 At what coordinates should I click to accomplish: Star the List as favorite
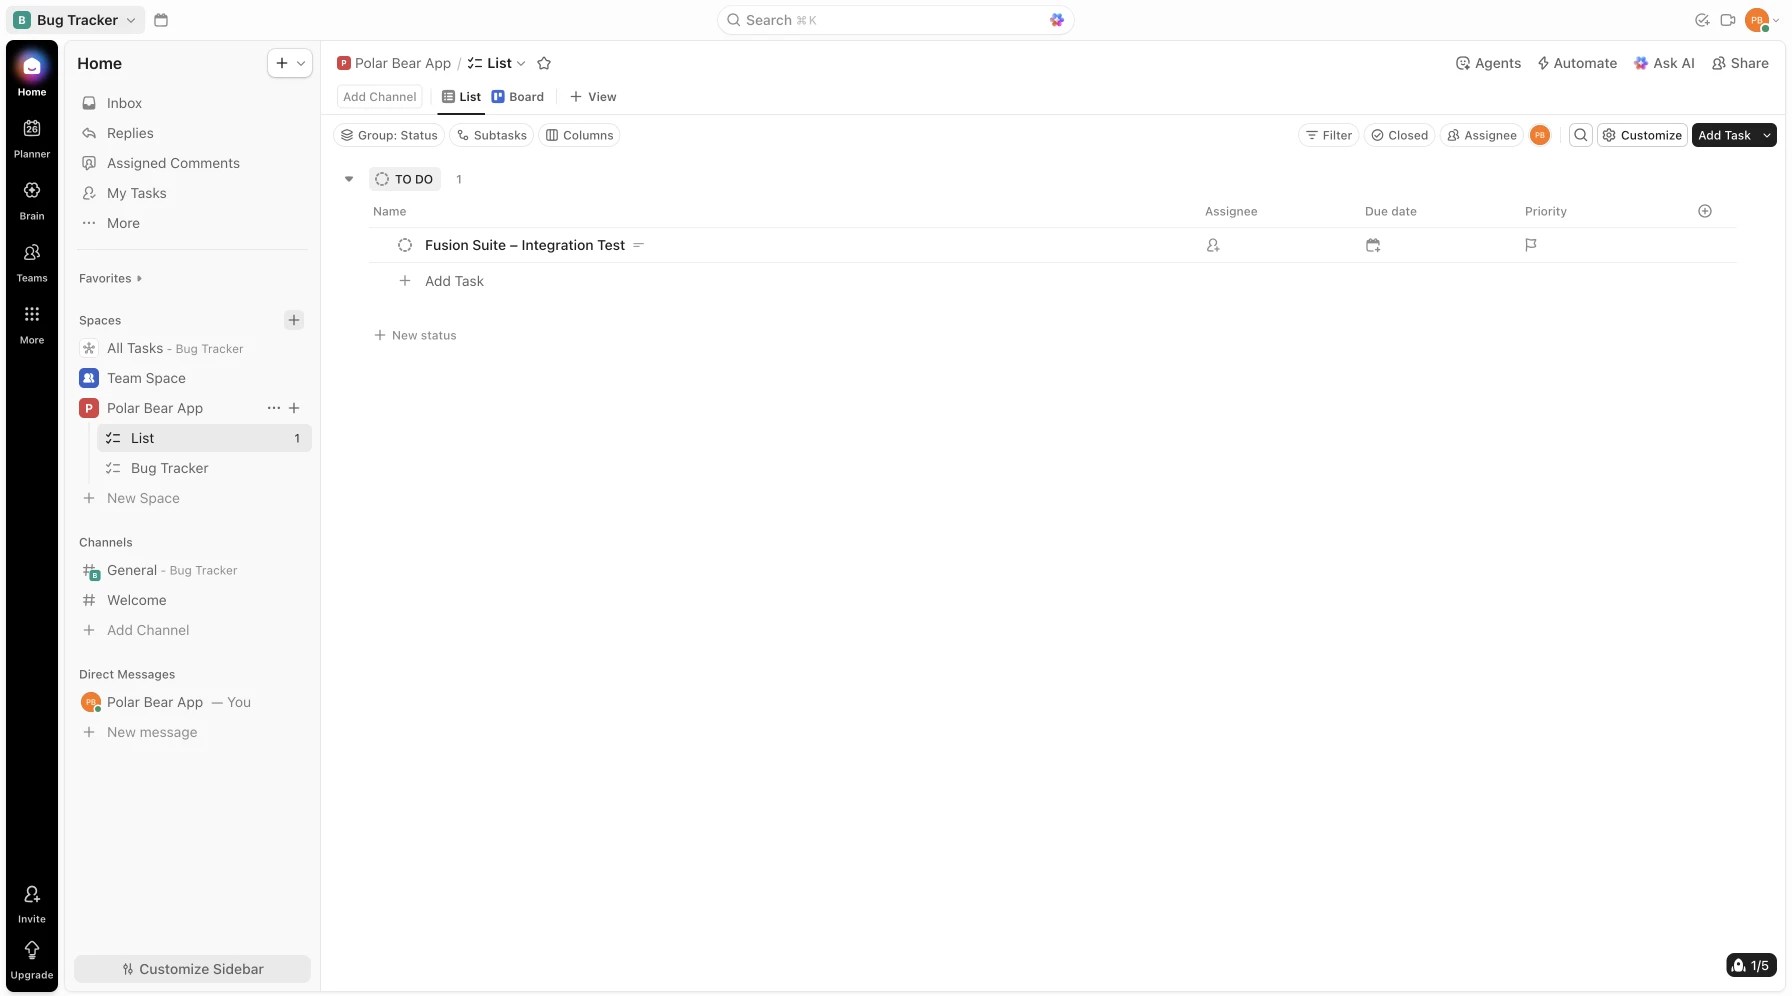(x=544, y=63)
